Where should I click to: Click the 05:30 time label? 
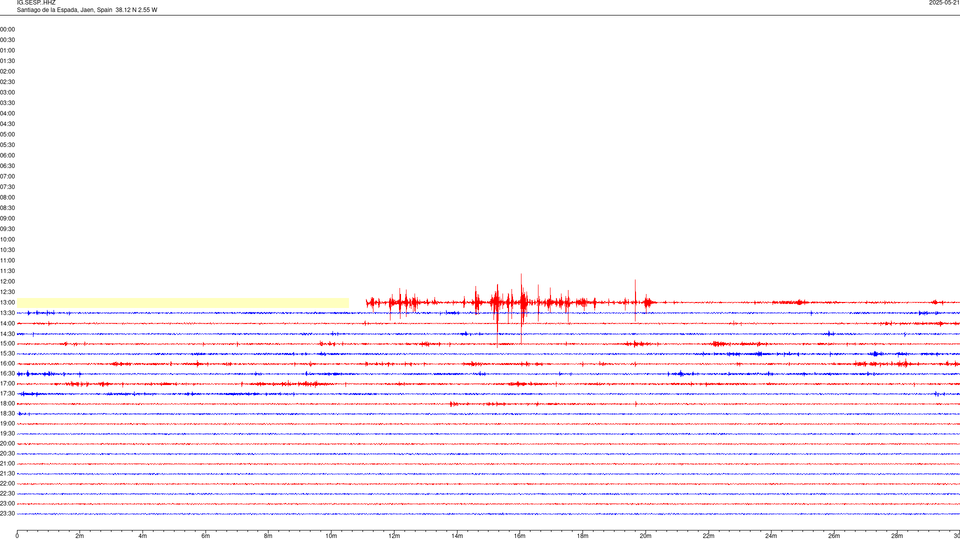7,144
